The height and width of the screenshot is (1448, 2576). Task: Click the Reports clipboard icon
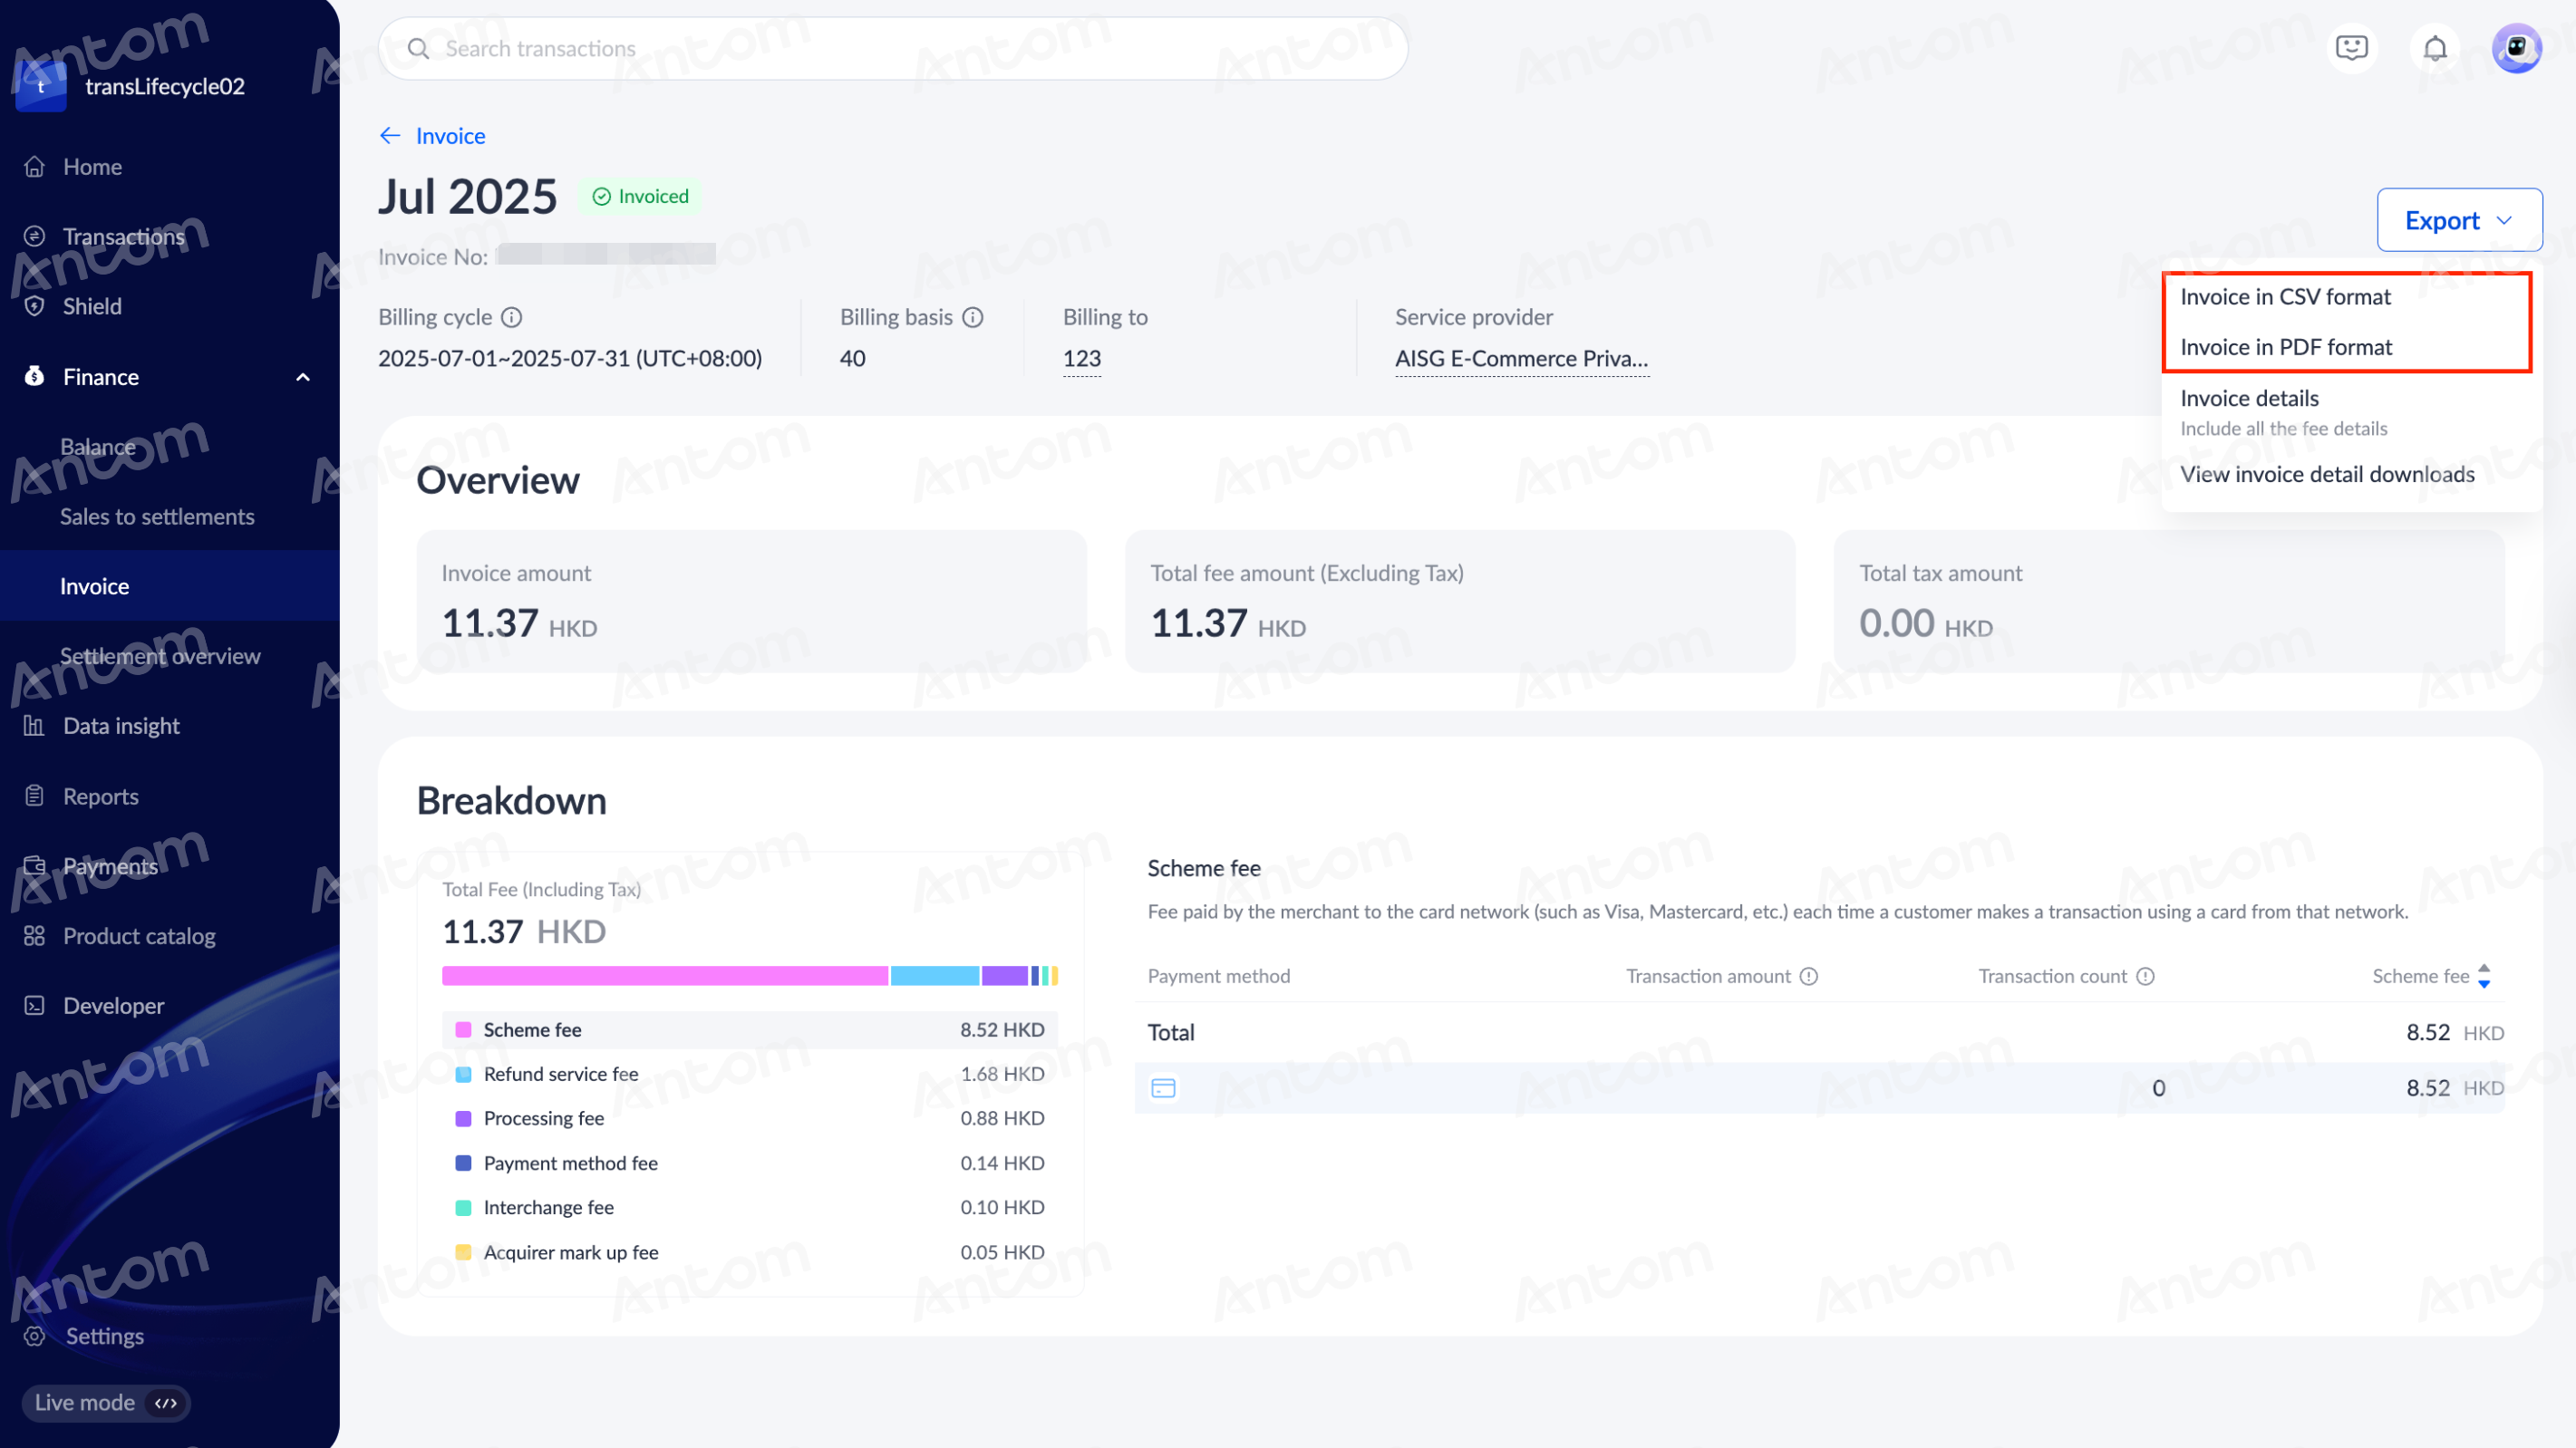[35, 796]
